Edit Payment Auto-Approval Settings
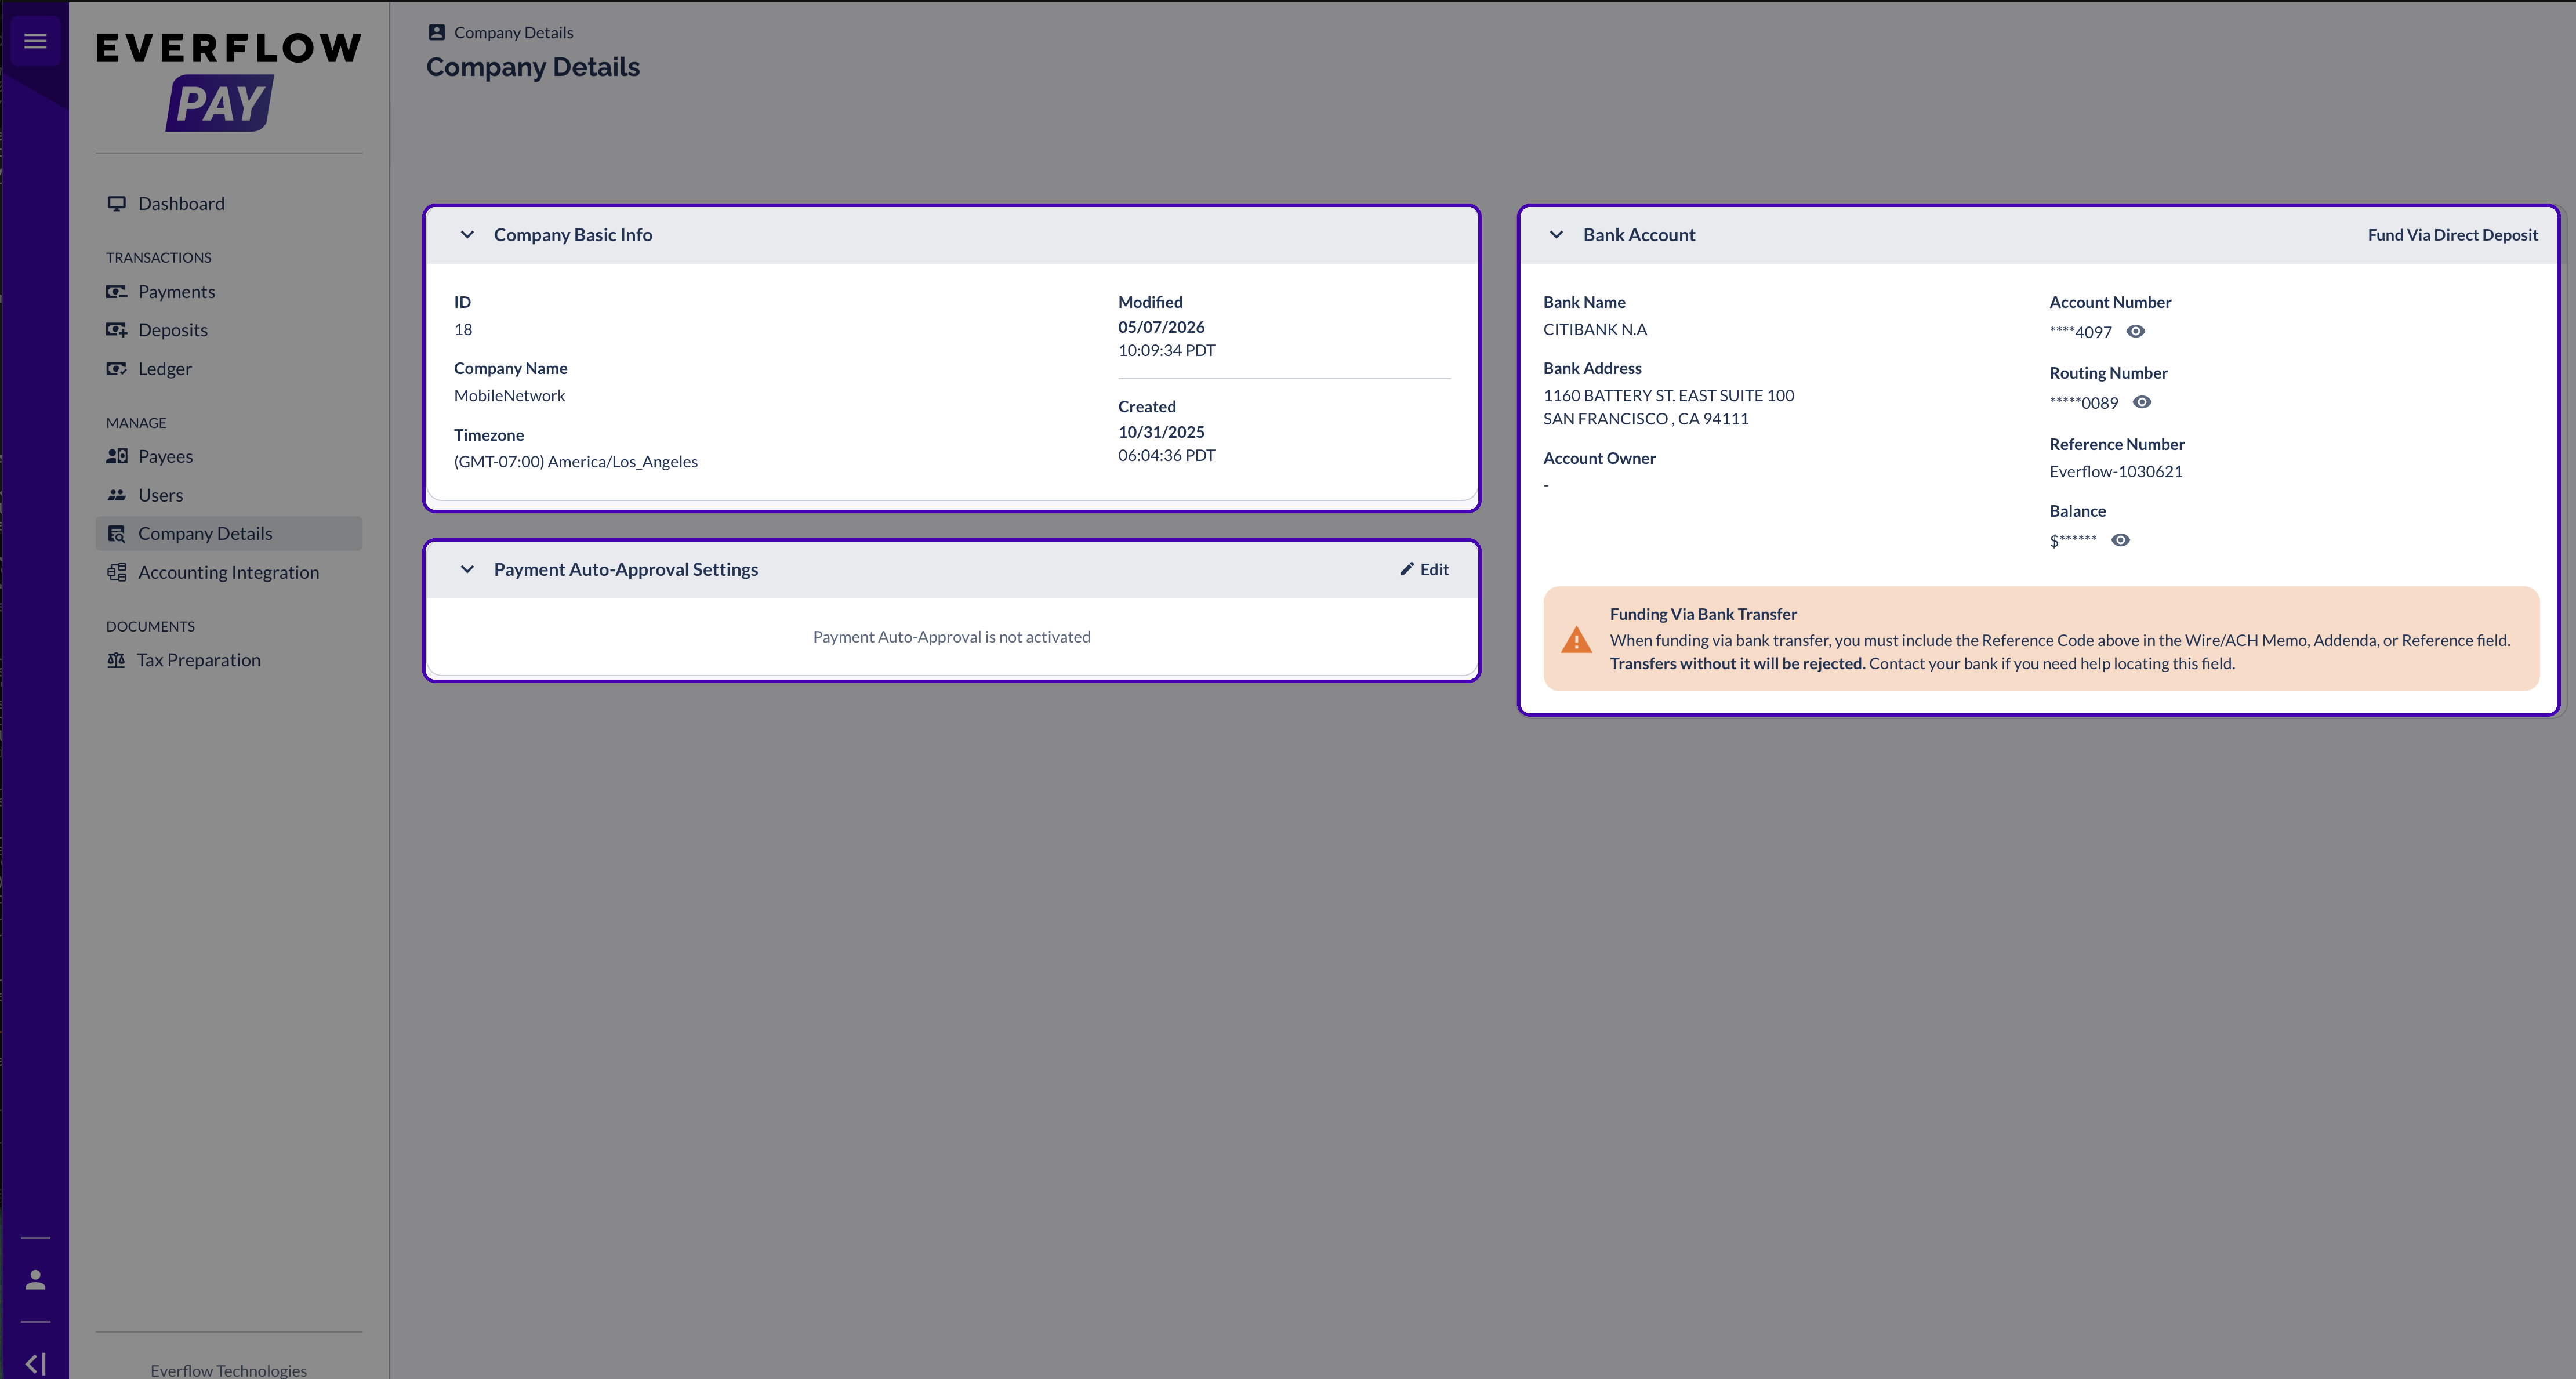The height and width of the screenshot is (1379, 2576). pos(1424,569)
